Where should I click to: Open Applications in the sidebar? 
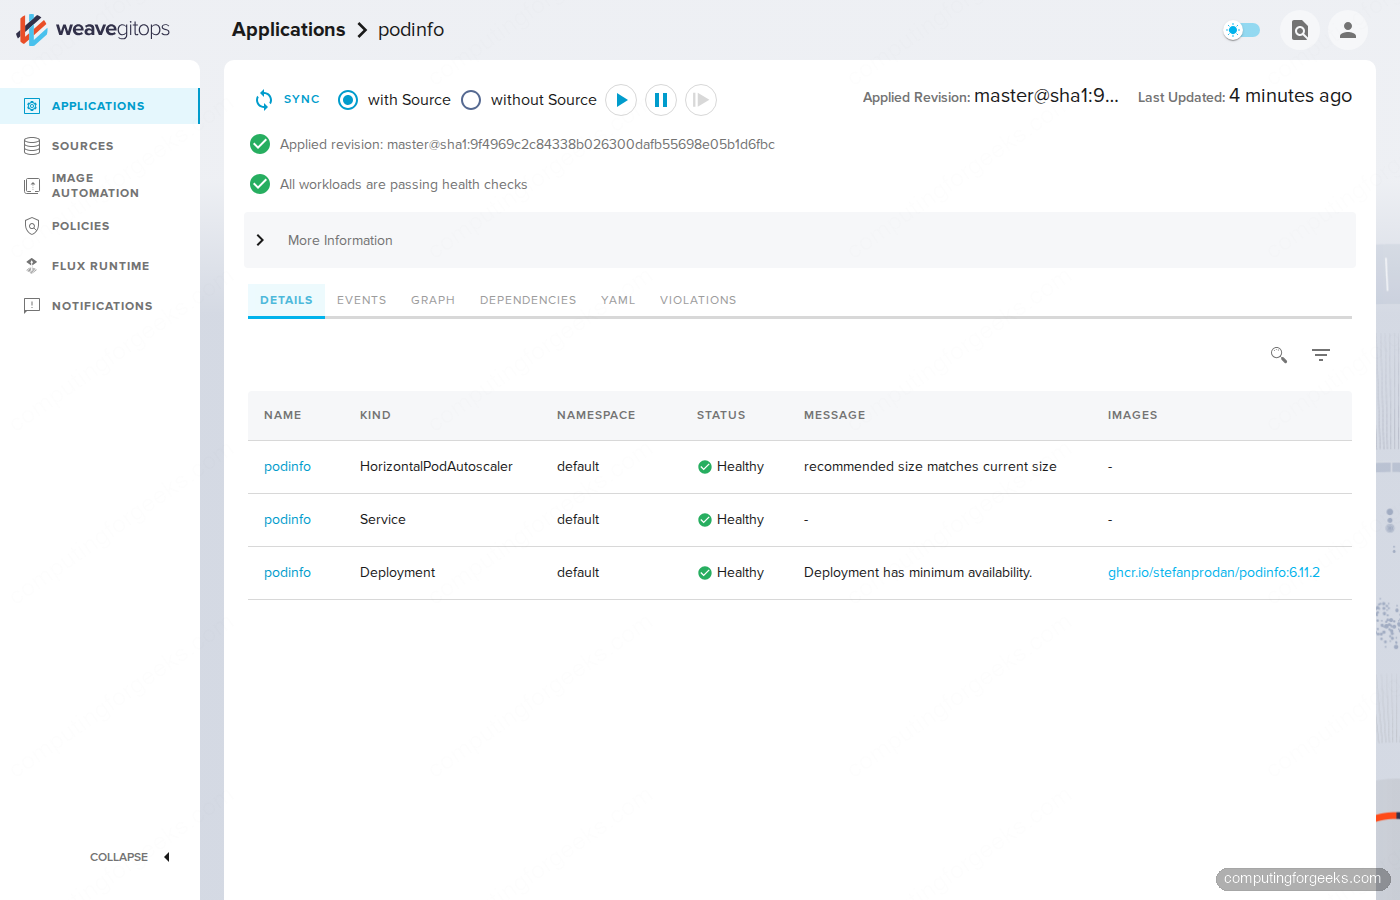click(99, 106)
